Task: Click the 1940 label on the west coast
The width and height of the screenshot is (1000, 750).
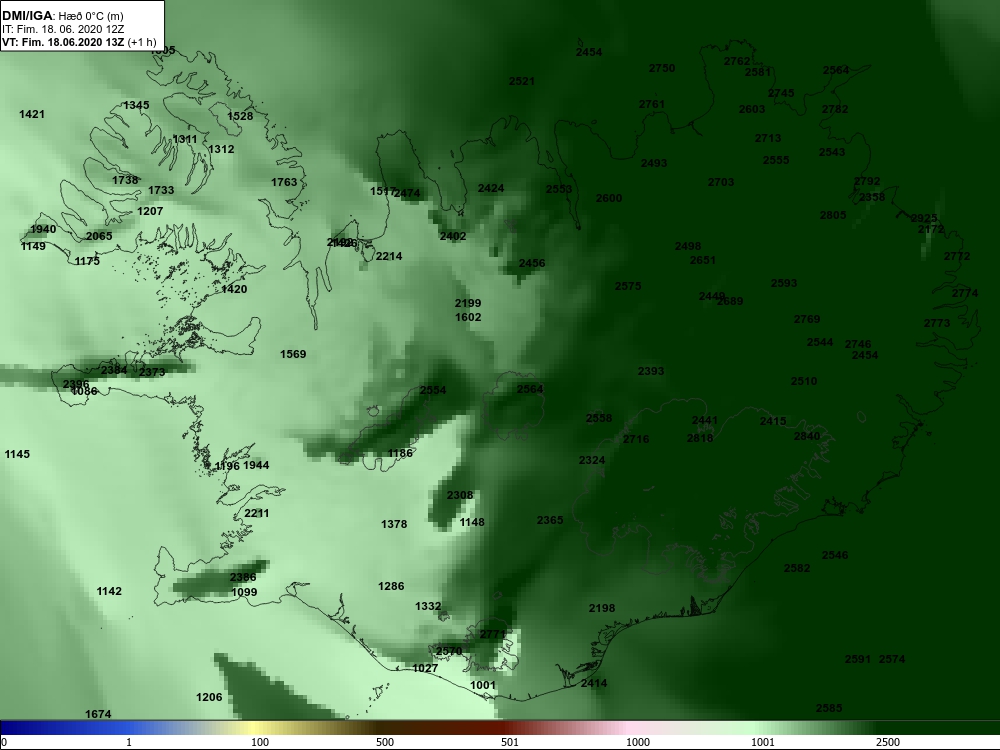Action: click(x=43, y=230)
